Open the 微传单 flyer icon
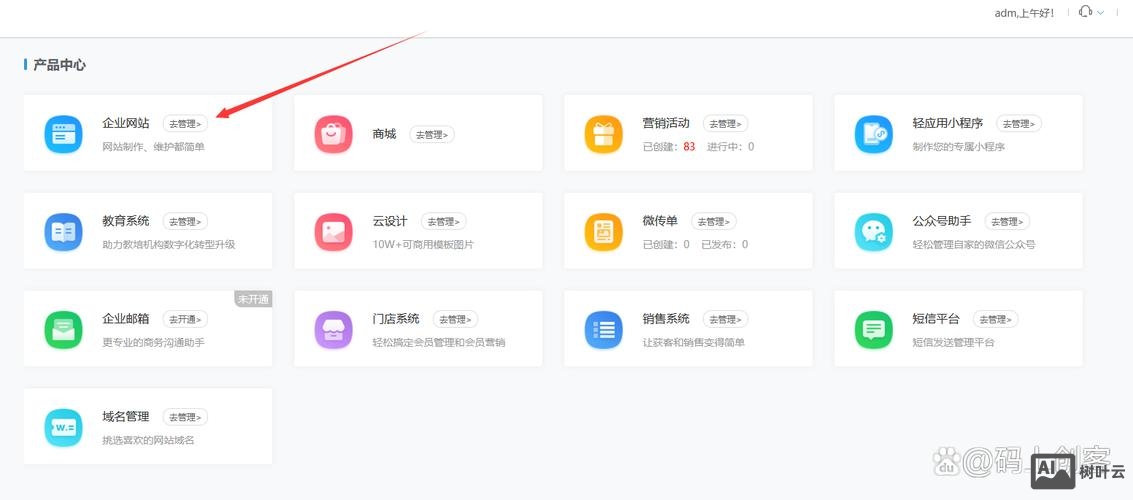 pyautogui.click(x=603, y=232)
